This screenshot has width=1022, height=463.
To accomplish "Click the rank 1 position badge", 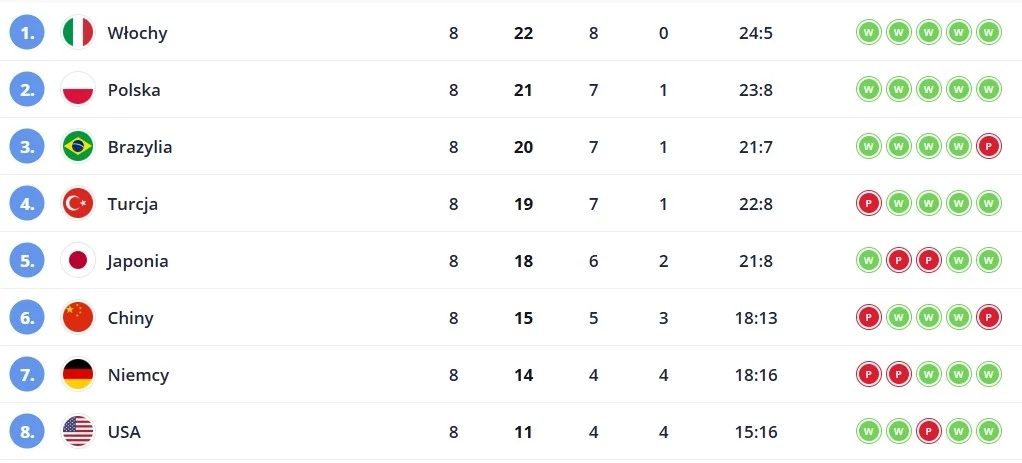I will click(x=27, y=33).
